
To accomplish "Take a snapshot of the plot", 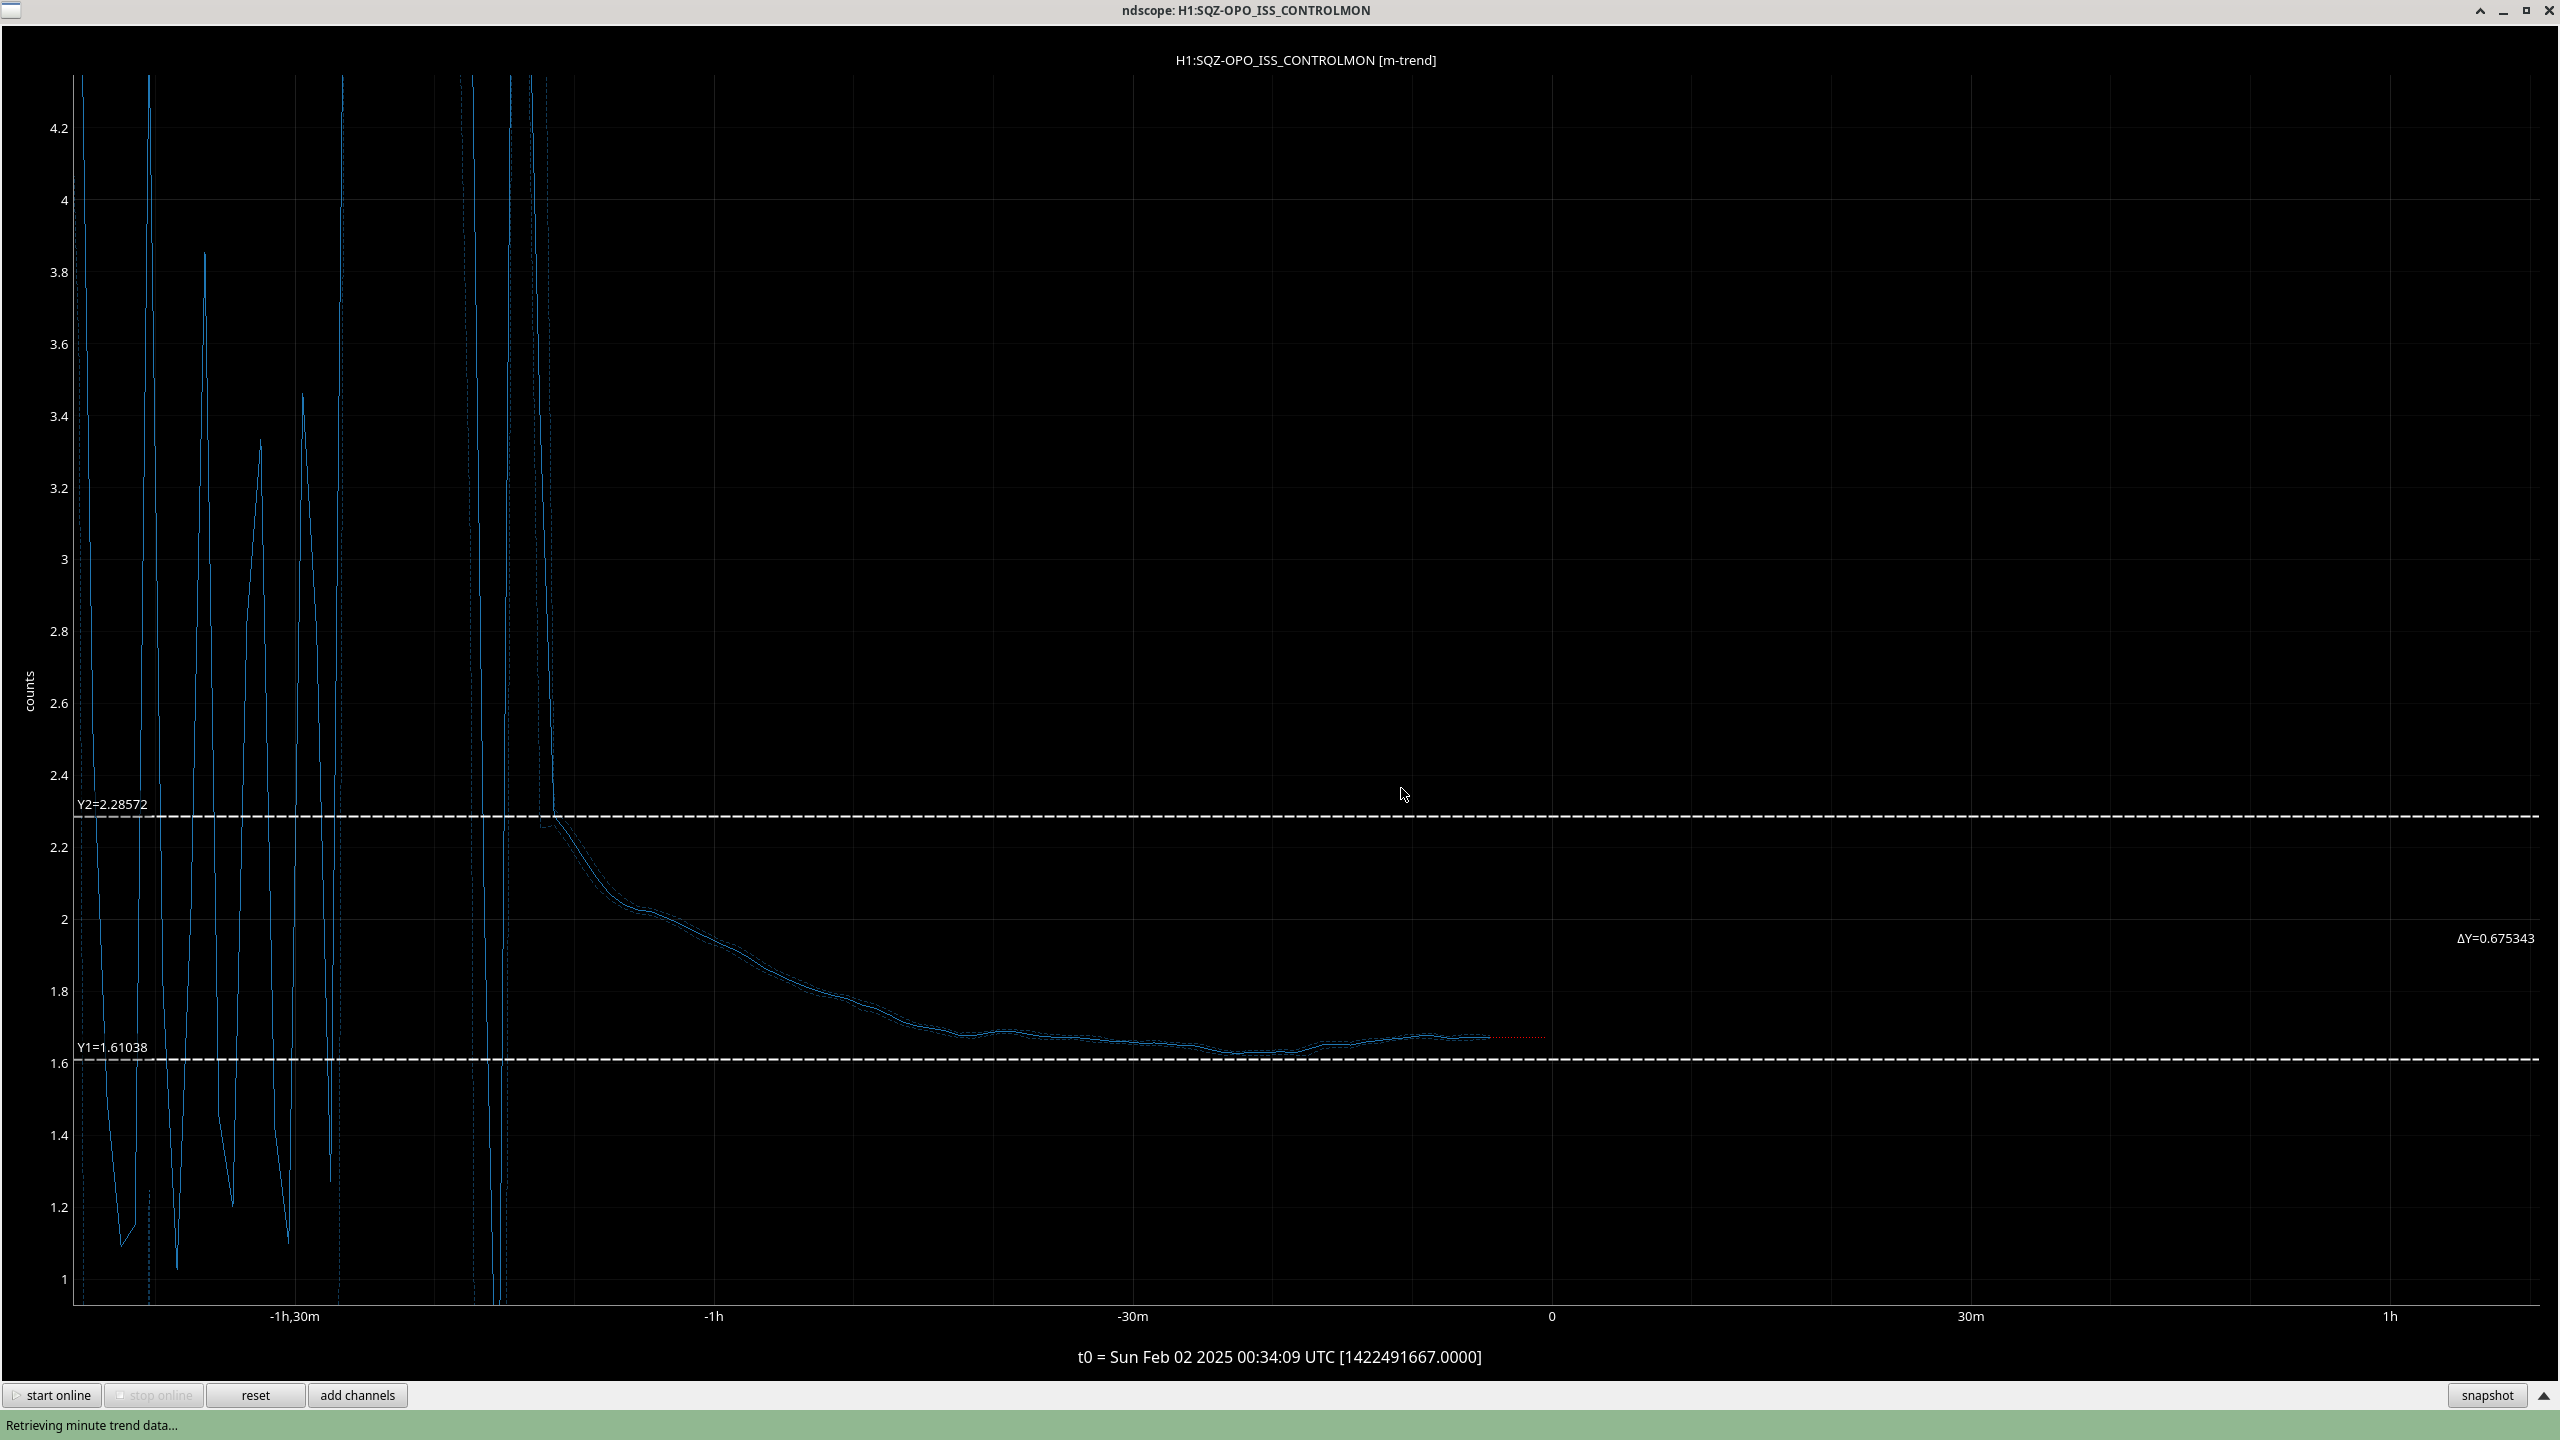I will tap(2487, 1395).
